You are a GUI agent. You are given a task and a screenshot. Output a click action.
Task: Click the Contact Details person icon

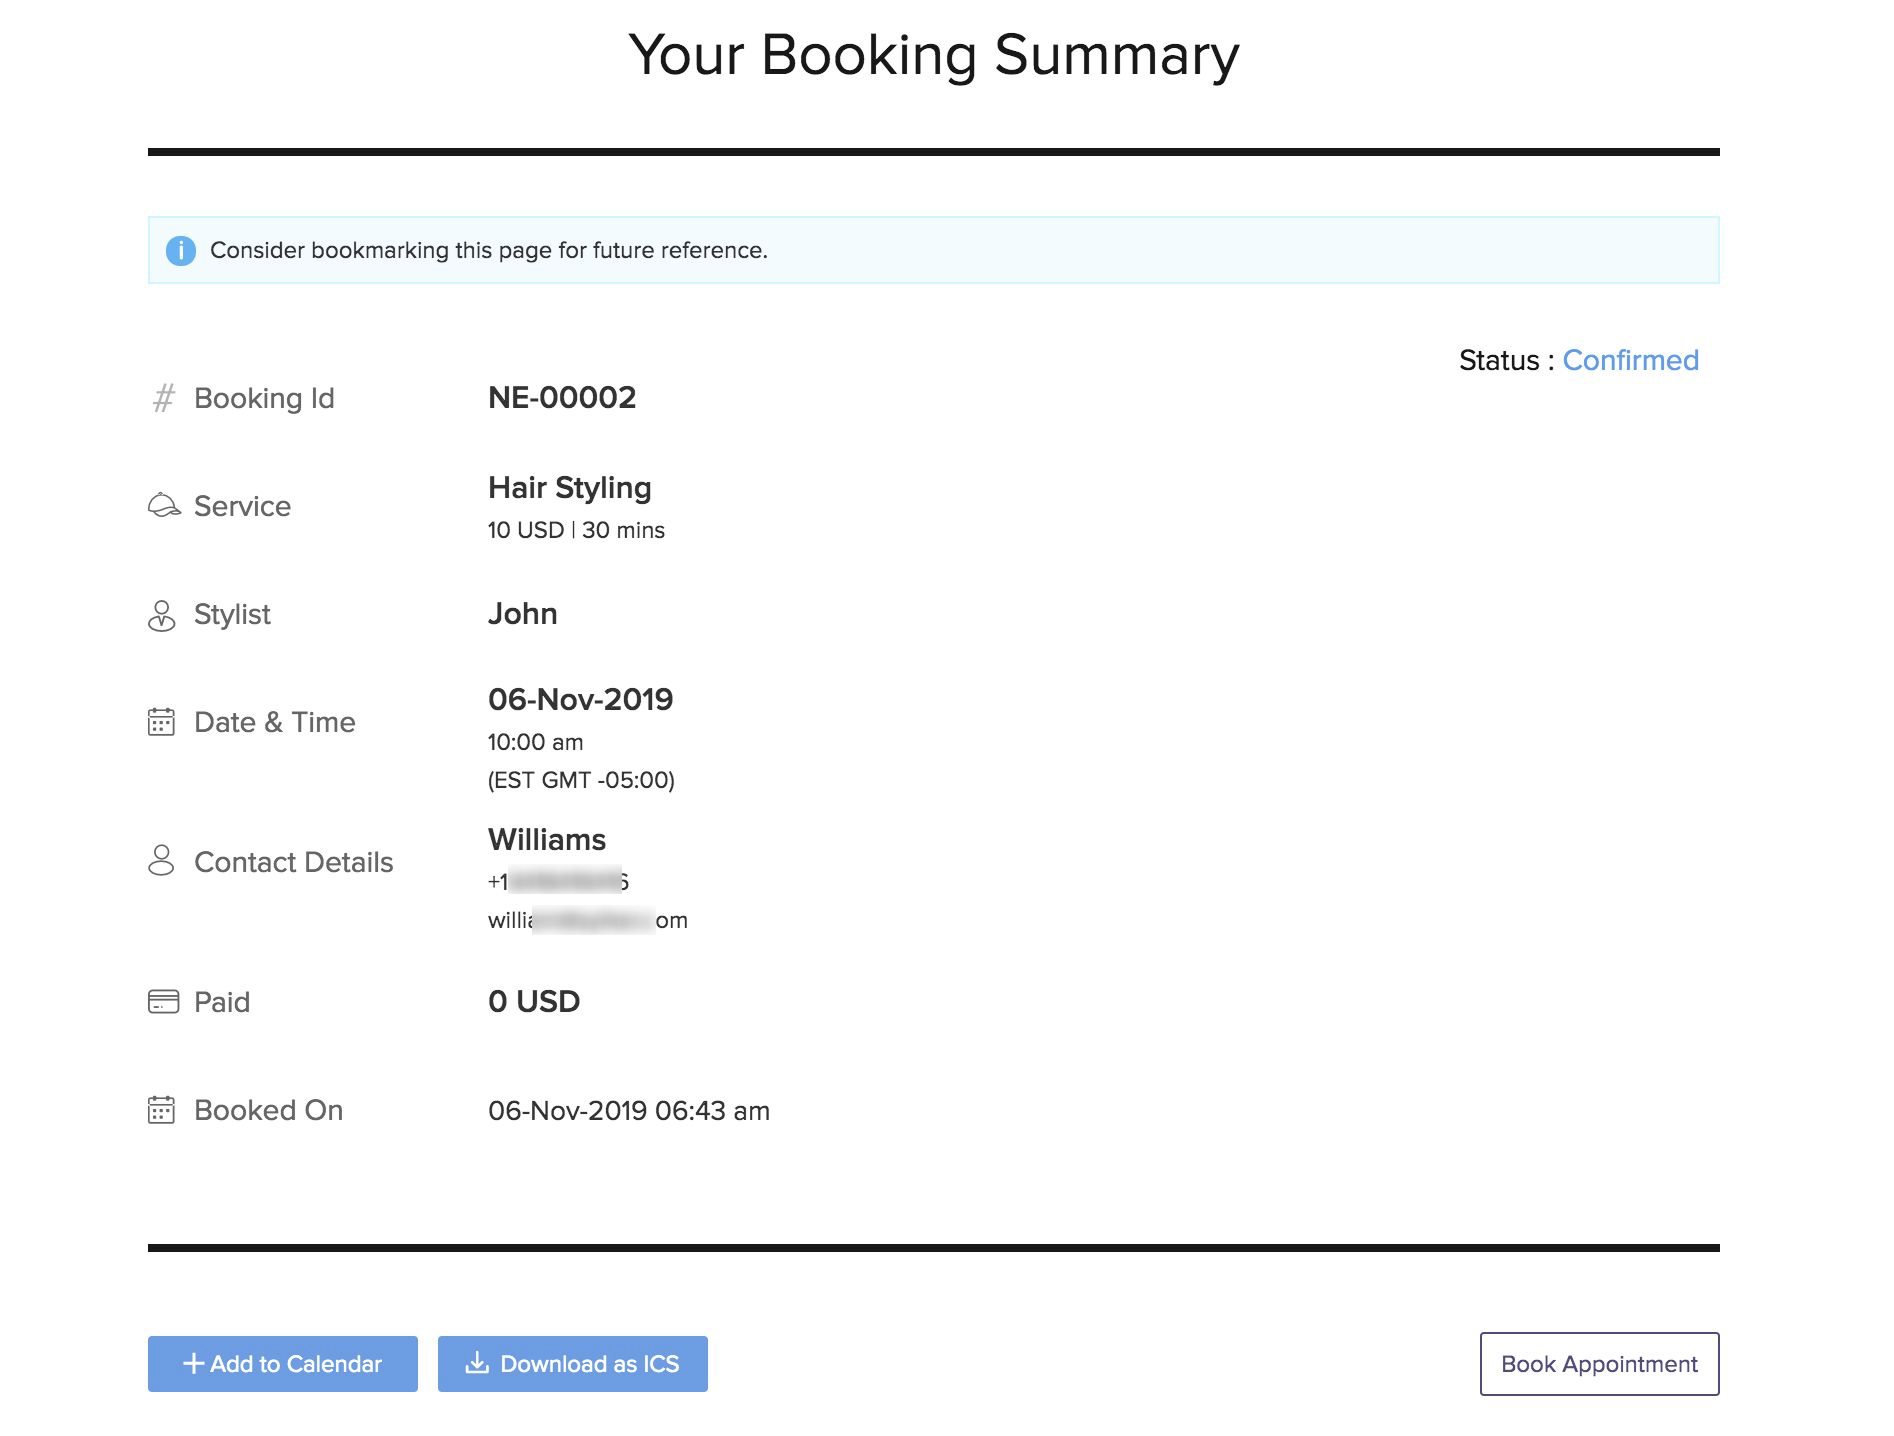pos(161,861)
